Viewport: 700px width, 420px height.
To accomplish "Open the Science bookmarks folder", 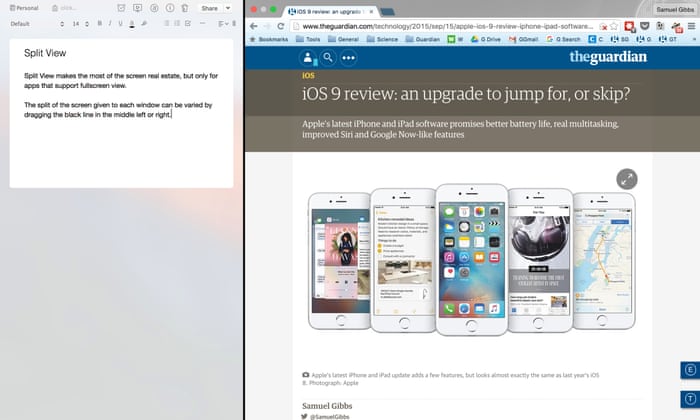I will coord(385,39).
